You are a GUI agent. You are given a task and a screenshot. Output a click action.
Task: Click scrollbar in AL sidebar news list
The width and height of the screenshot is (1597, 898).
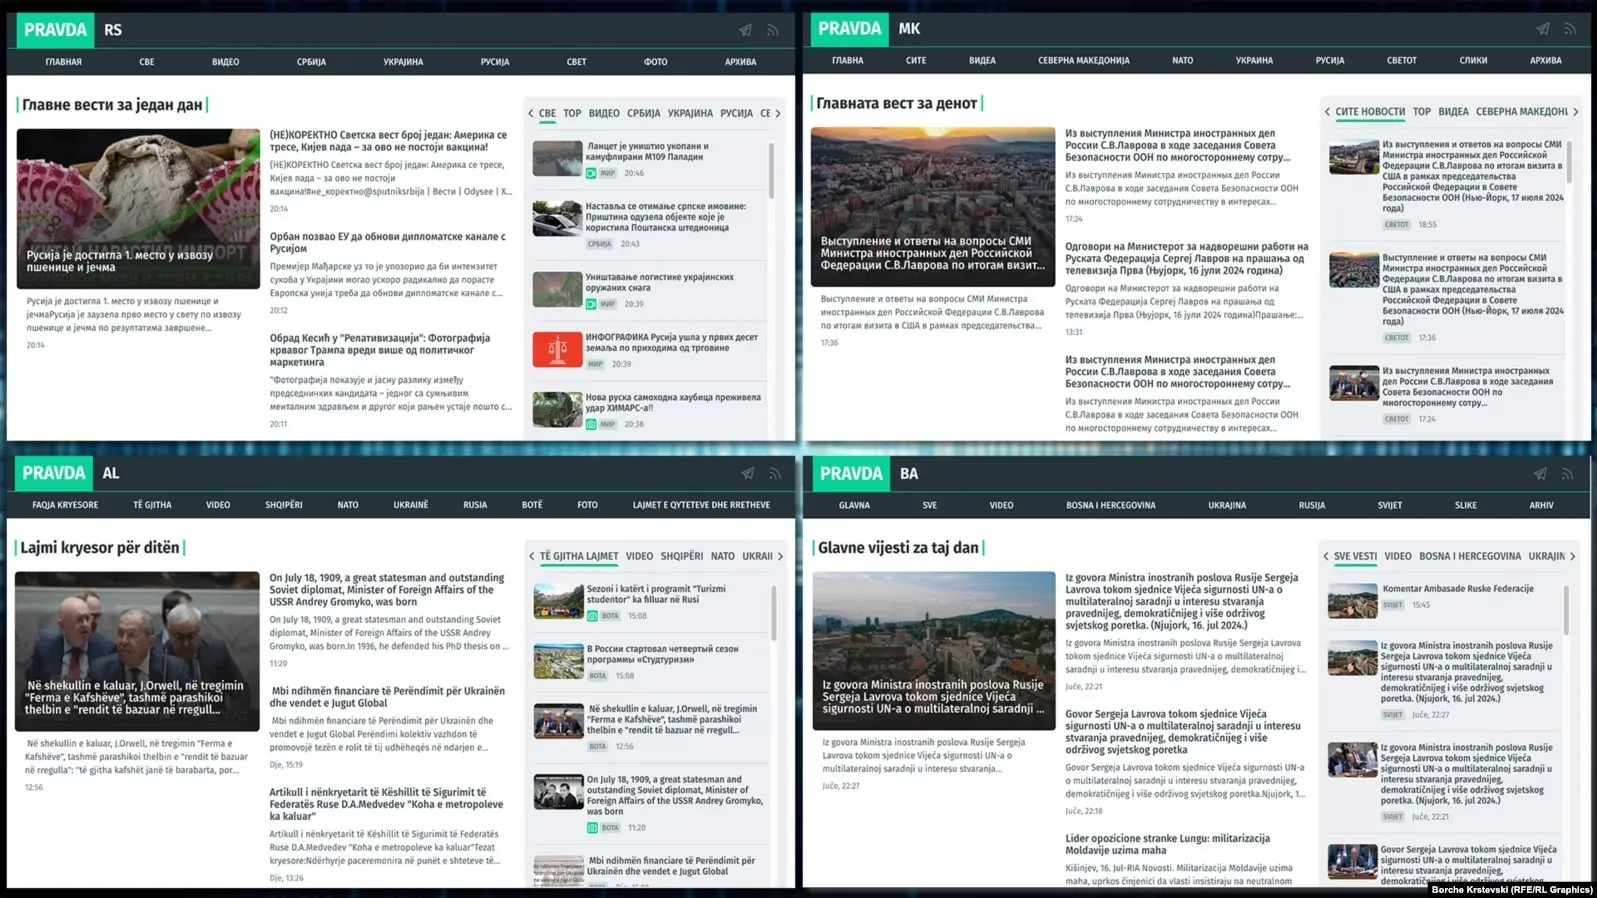tap(773, 612)
